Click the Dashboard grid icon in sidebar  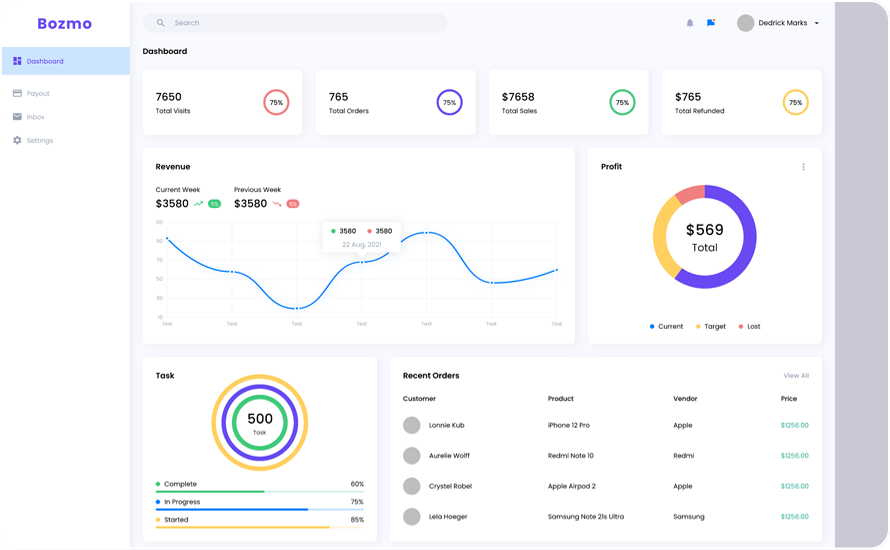[17, 61]
